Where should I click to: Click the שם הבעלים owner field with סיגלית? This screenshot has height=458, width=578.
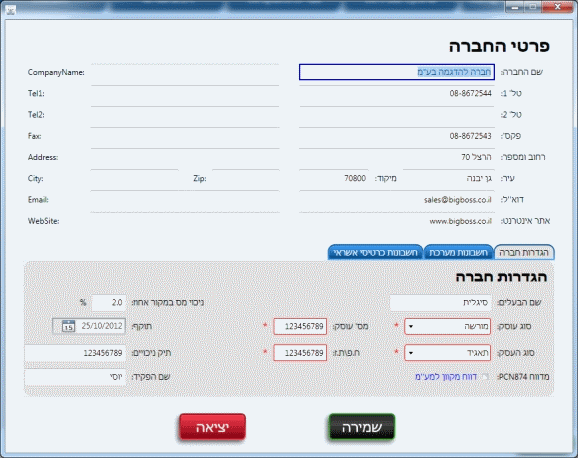441,303
